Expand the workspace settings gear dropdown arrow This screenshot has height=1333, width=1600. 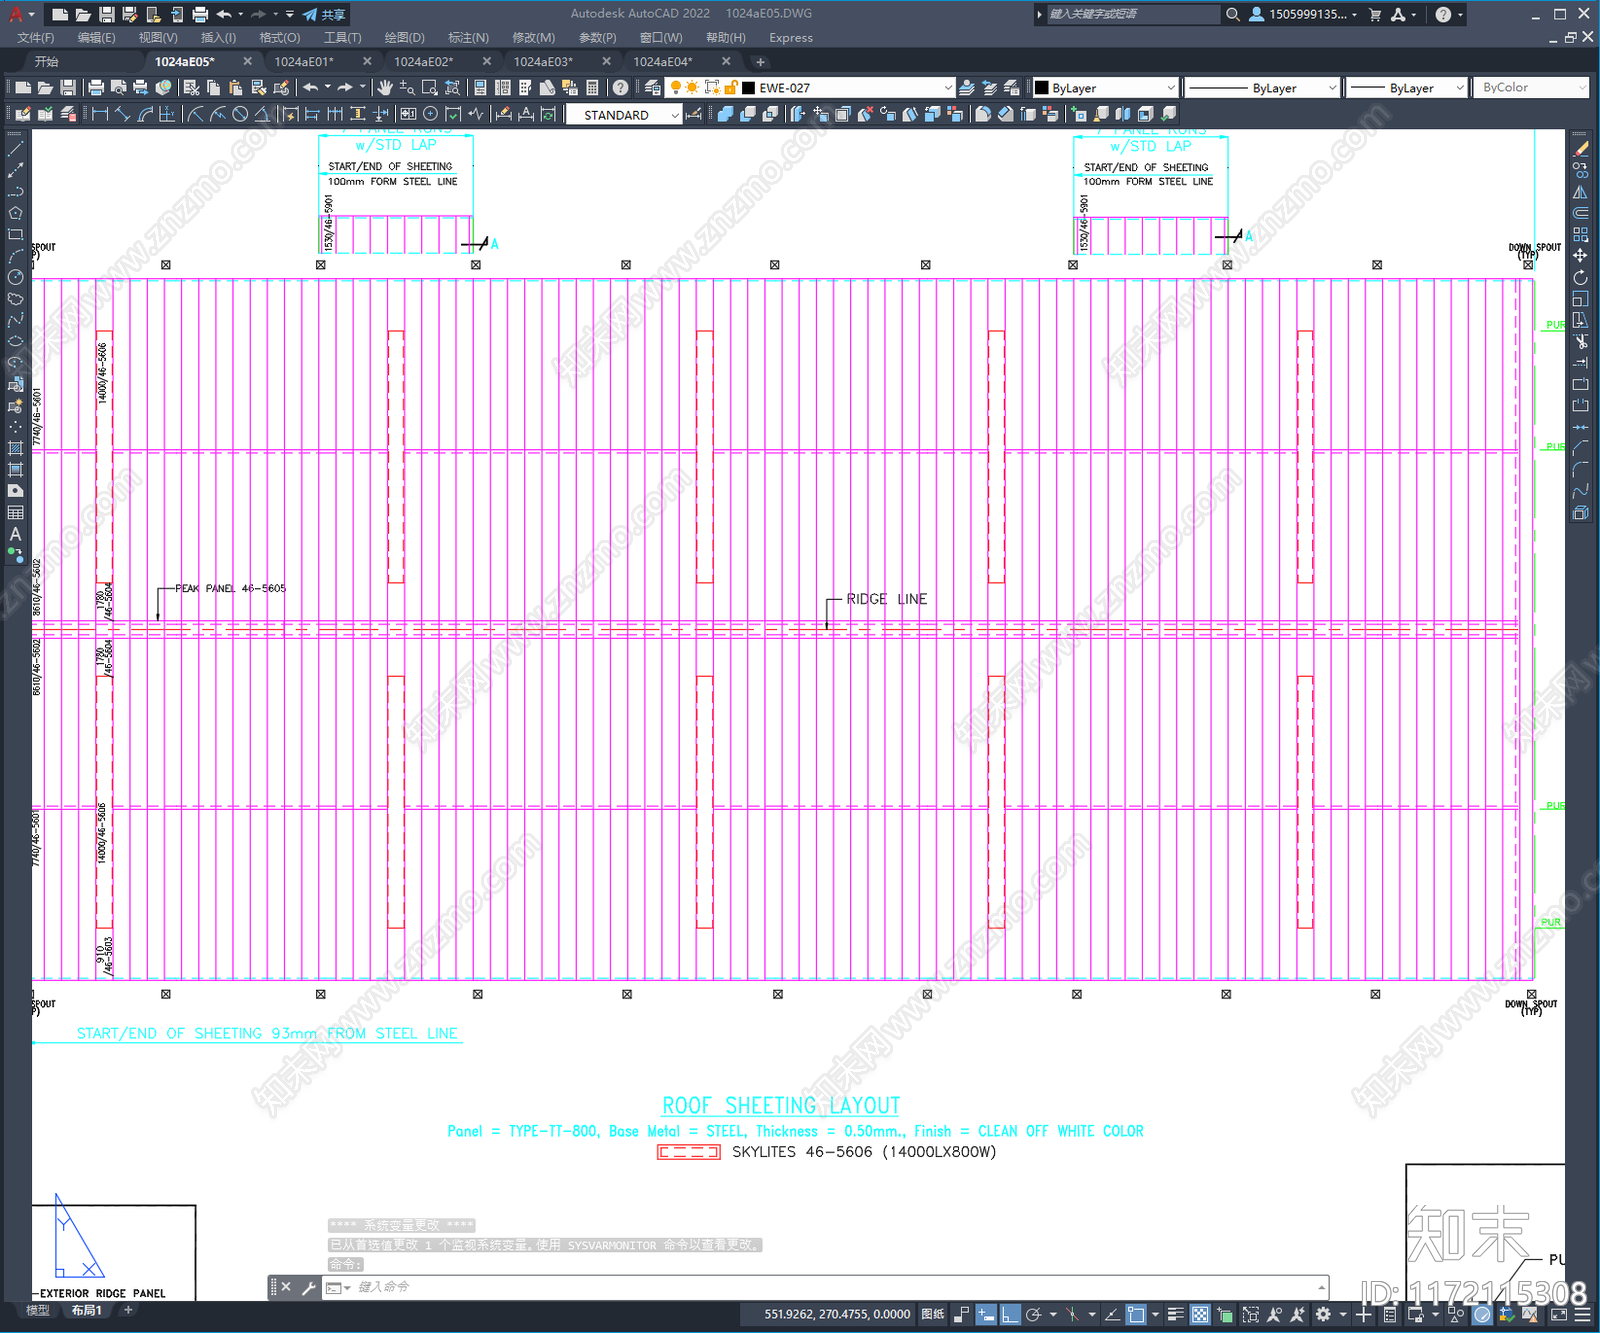(x=1343, y=1314)
